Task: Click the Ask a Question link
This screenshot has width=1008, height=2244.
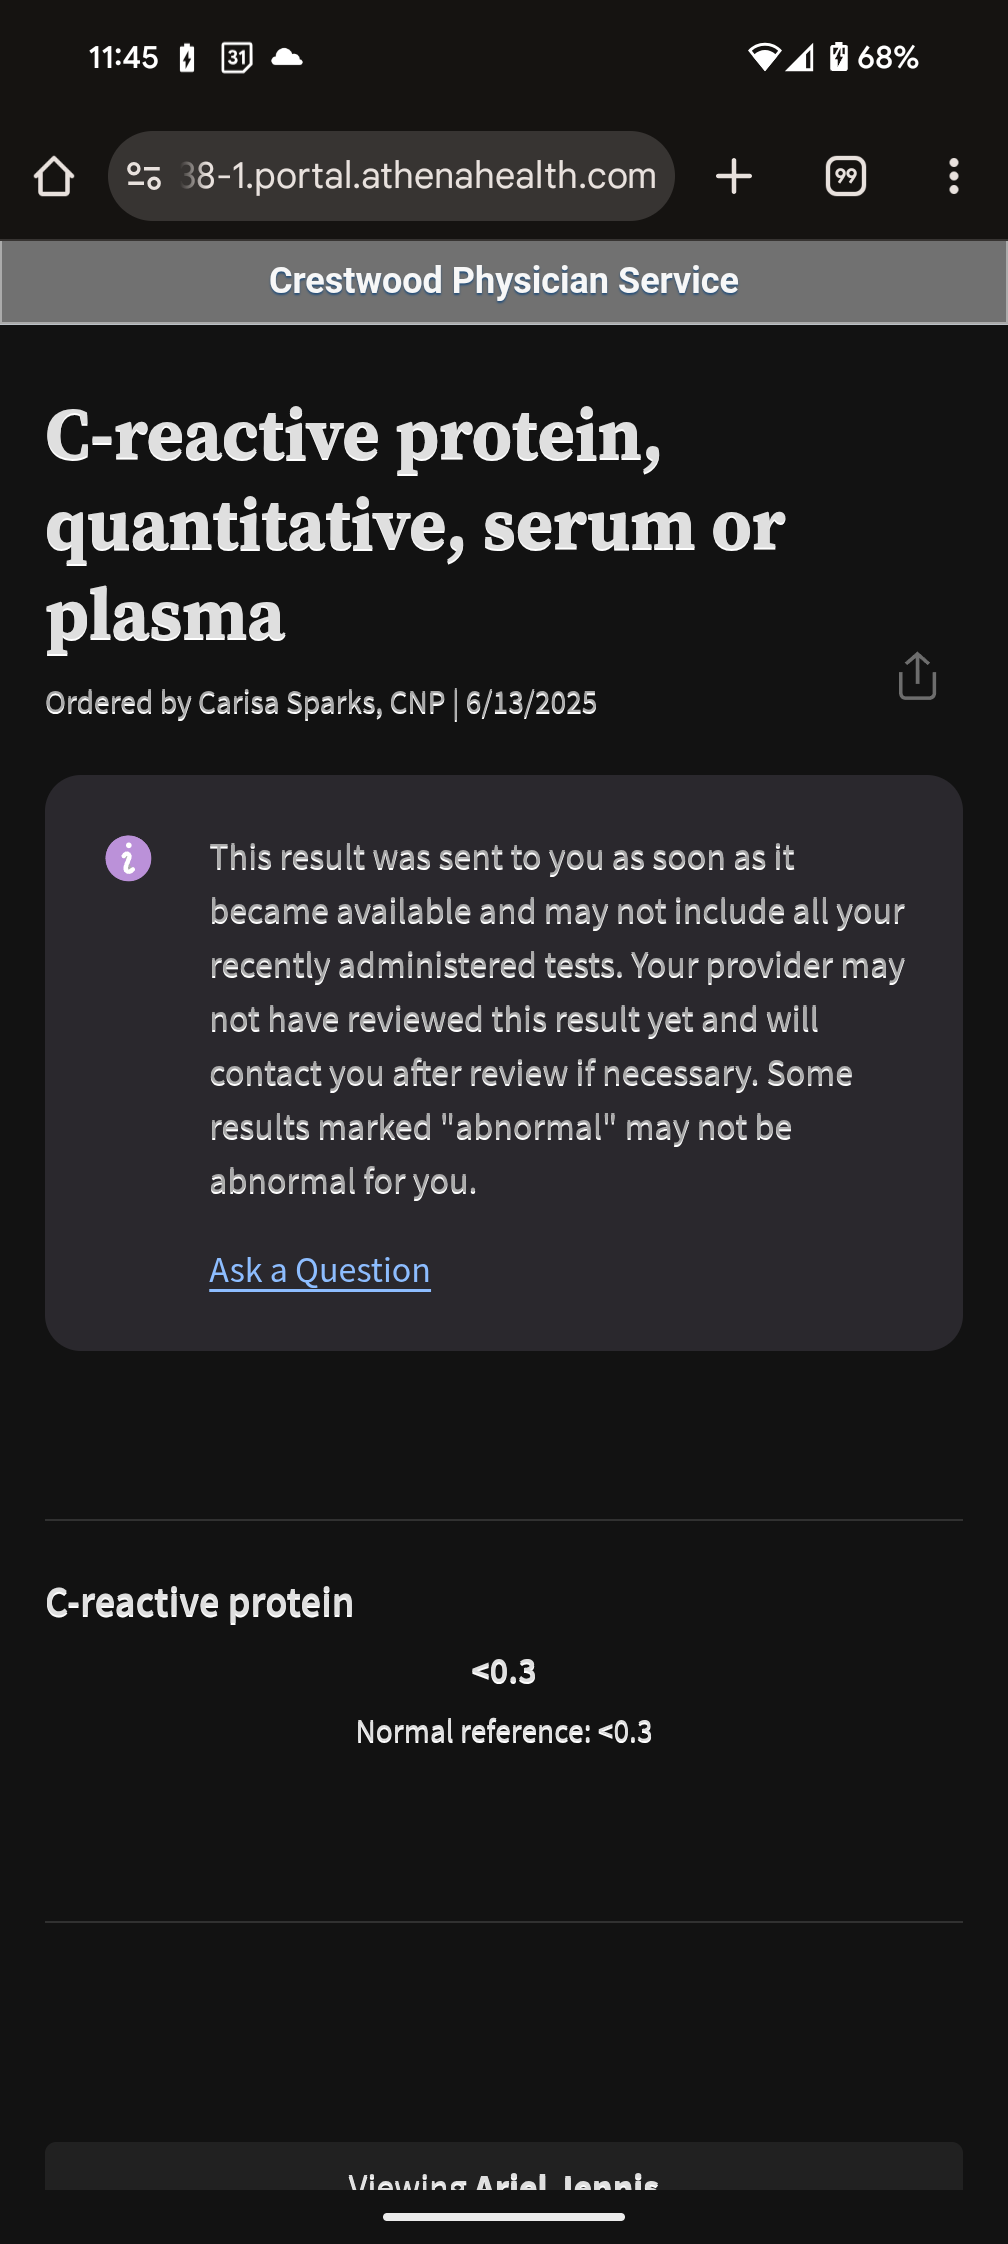Action: coord(320,1270)
